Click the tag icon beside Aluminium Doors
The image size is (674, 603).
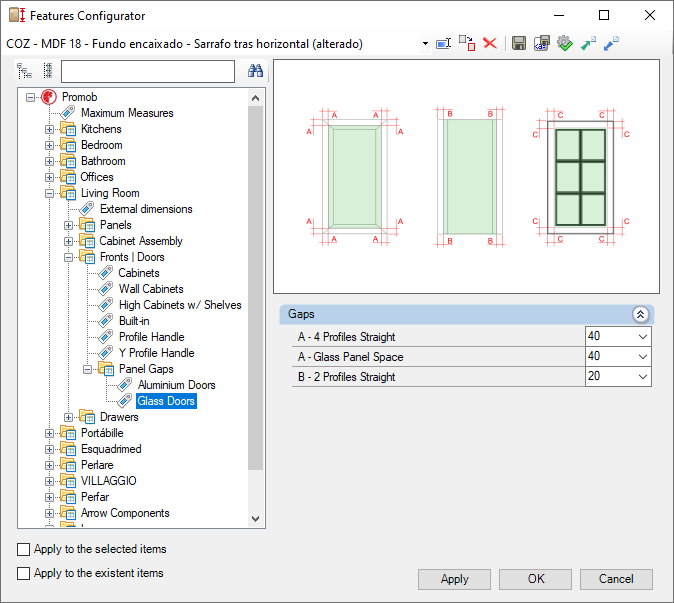tap(124, 385)
